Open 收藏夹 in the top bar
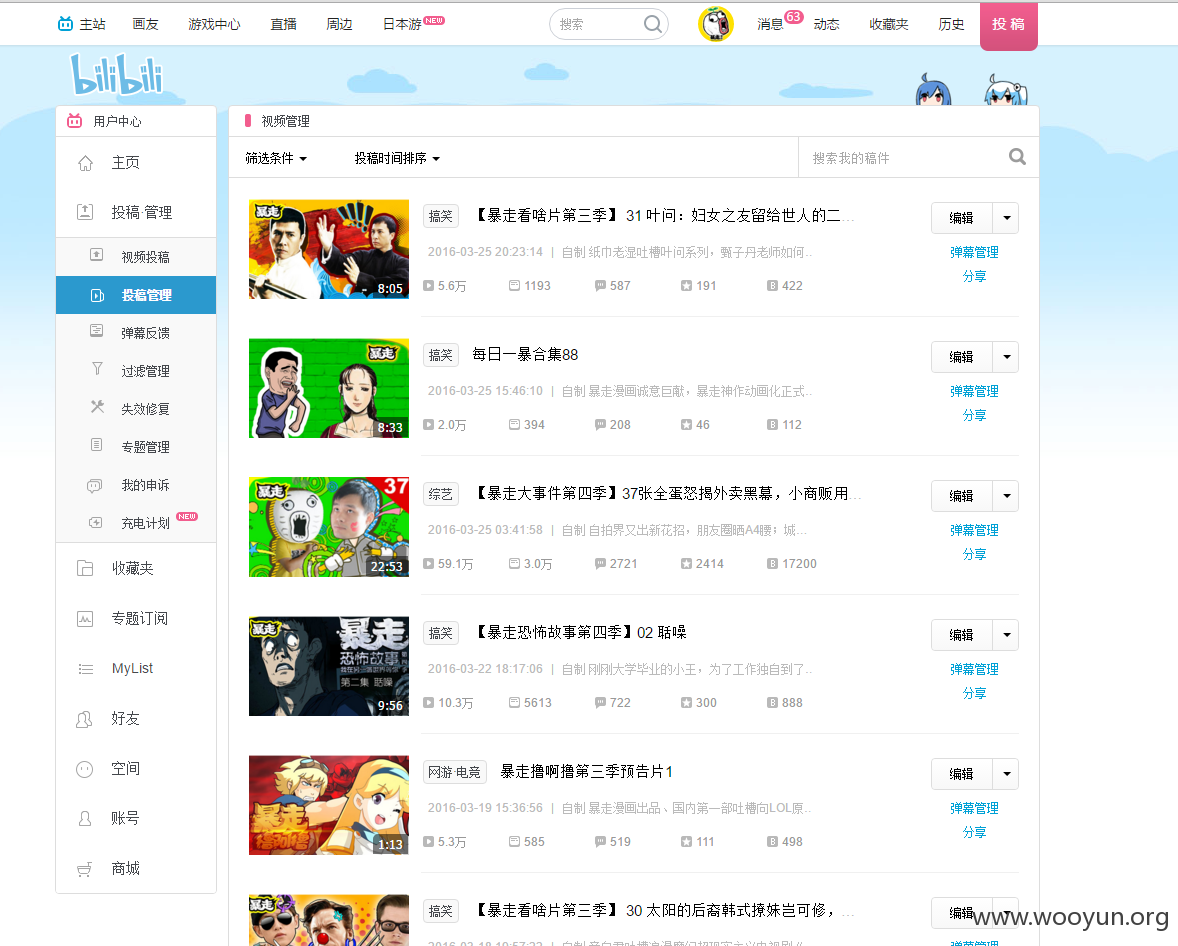This screenshot has height=946, width=1178. pos(889,24)
